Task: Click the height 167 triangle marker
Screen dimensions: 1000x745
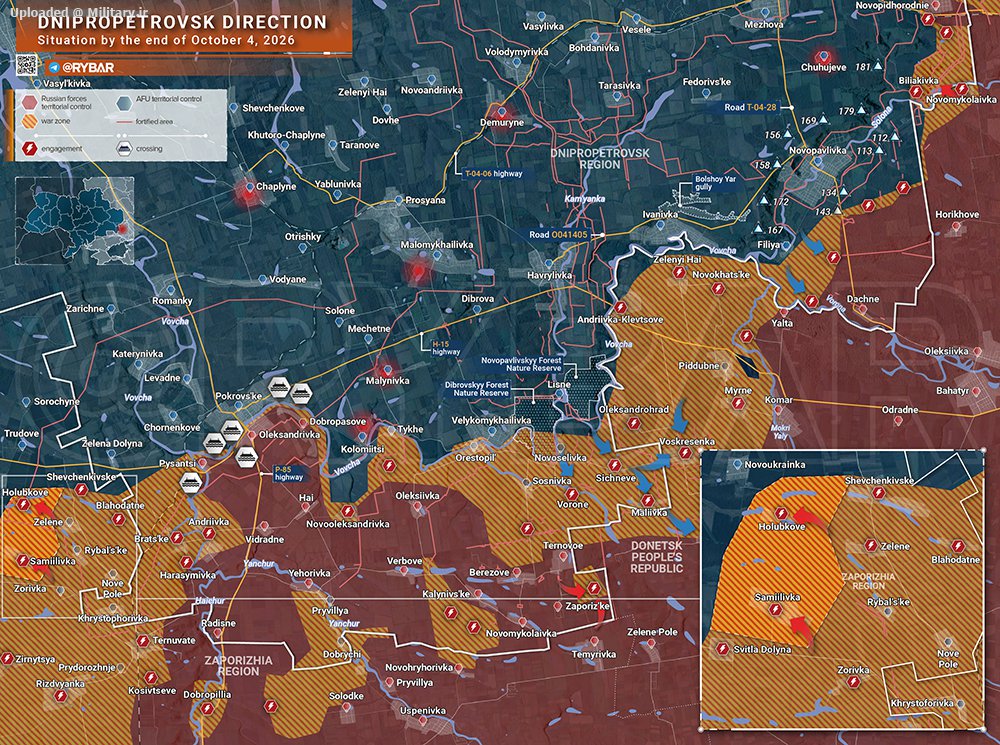Action: pyautogui.click(x=758, y=228)
